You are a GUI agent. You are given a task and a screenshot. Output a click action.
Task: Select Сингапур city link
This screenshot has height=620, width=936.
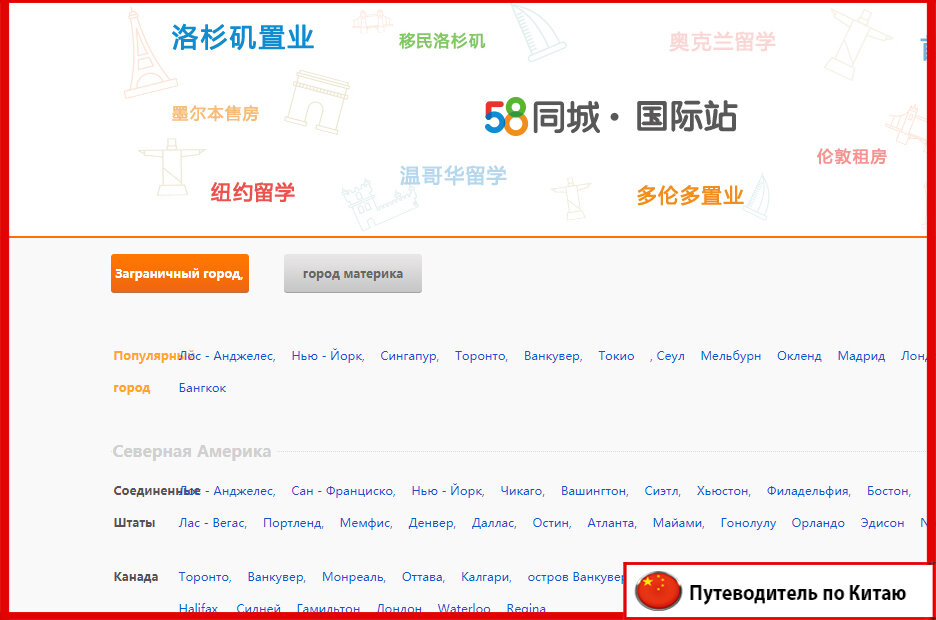(410, 356)
